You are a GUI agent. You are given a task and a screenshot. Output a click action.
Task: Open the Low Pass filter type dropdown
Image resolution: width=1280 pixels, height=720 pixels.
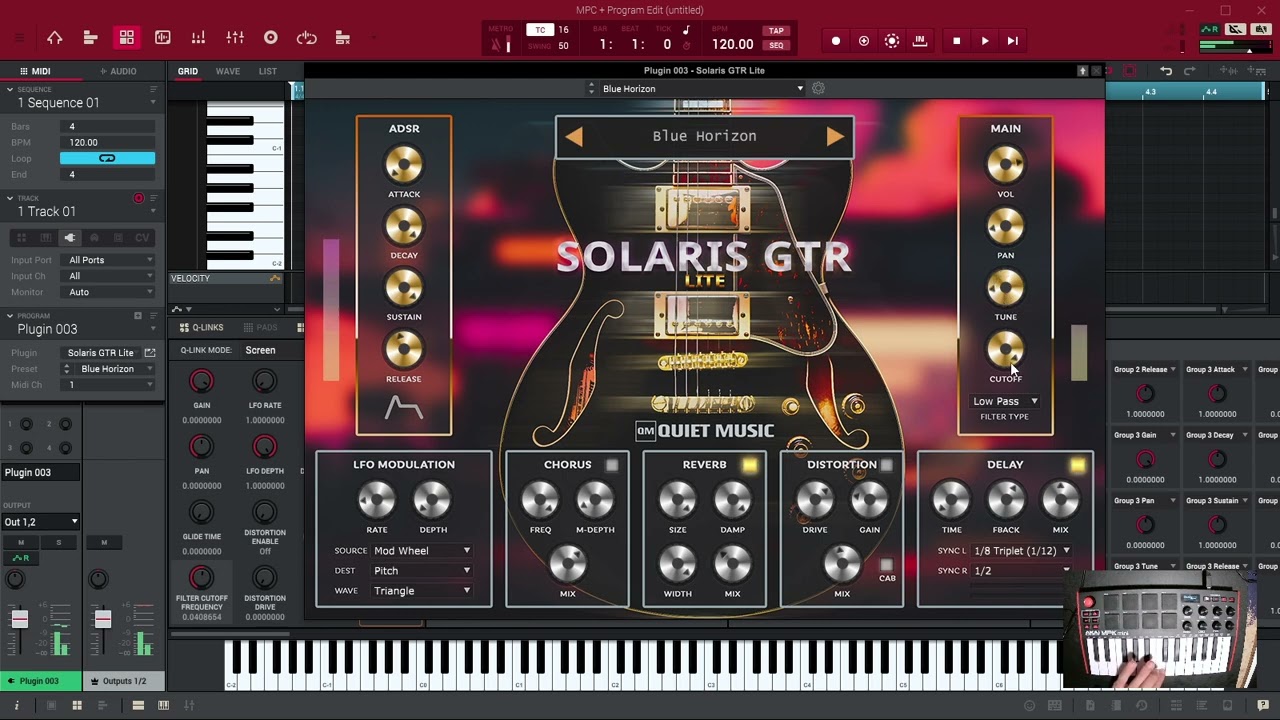click(x=1005, y=401)
